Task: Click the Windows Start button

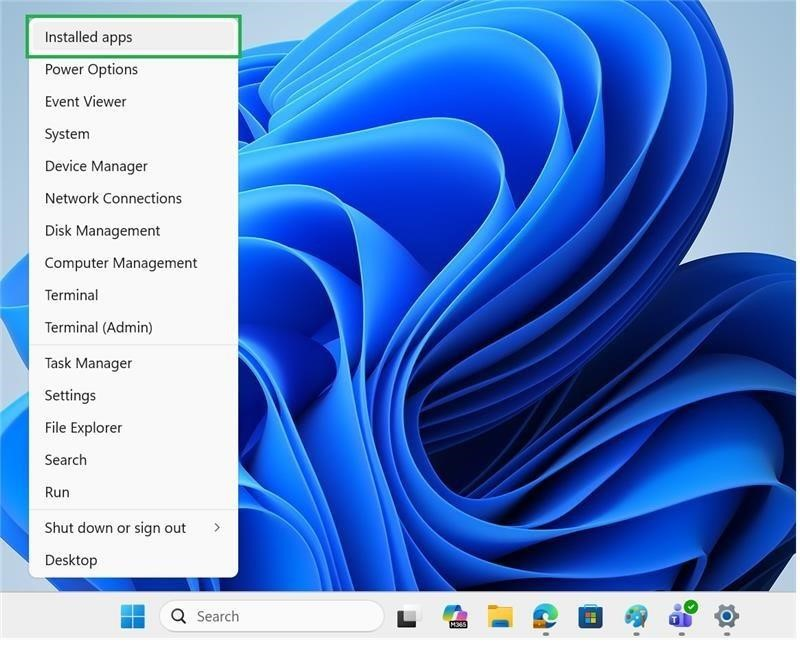Action: [x=133, y=616]
